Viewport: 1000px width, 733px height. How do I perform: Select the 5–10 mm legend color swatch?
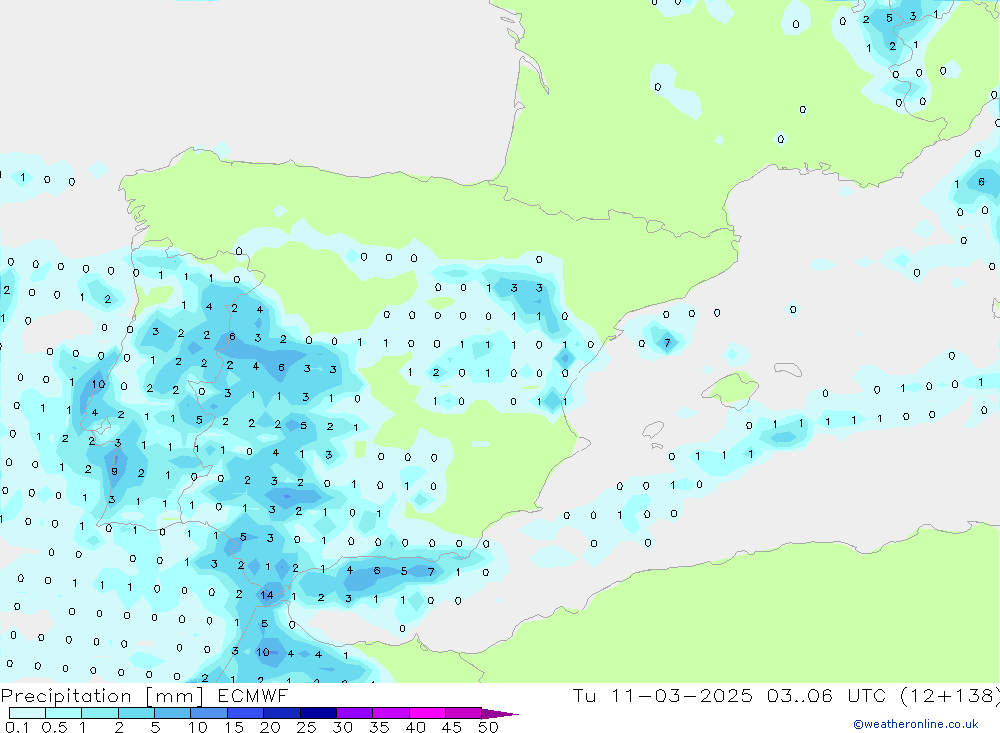(173, 713)
